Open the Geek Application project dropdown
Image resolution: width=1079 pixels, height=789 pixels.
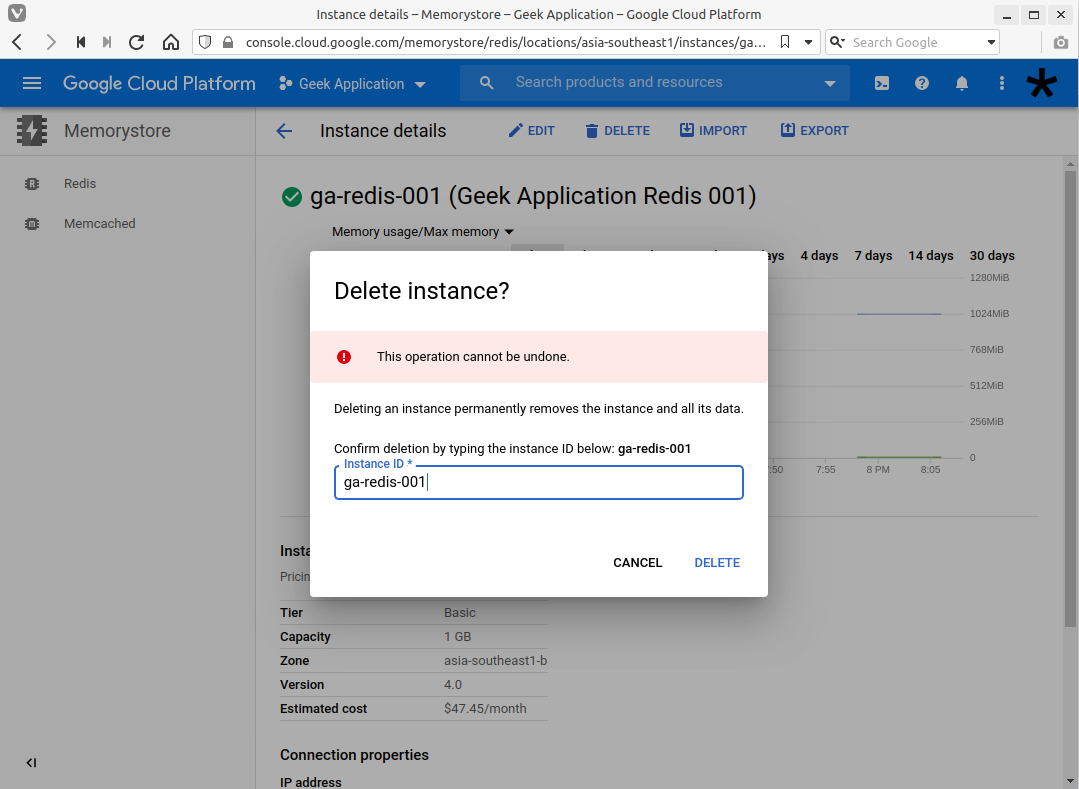point(352,83)
